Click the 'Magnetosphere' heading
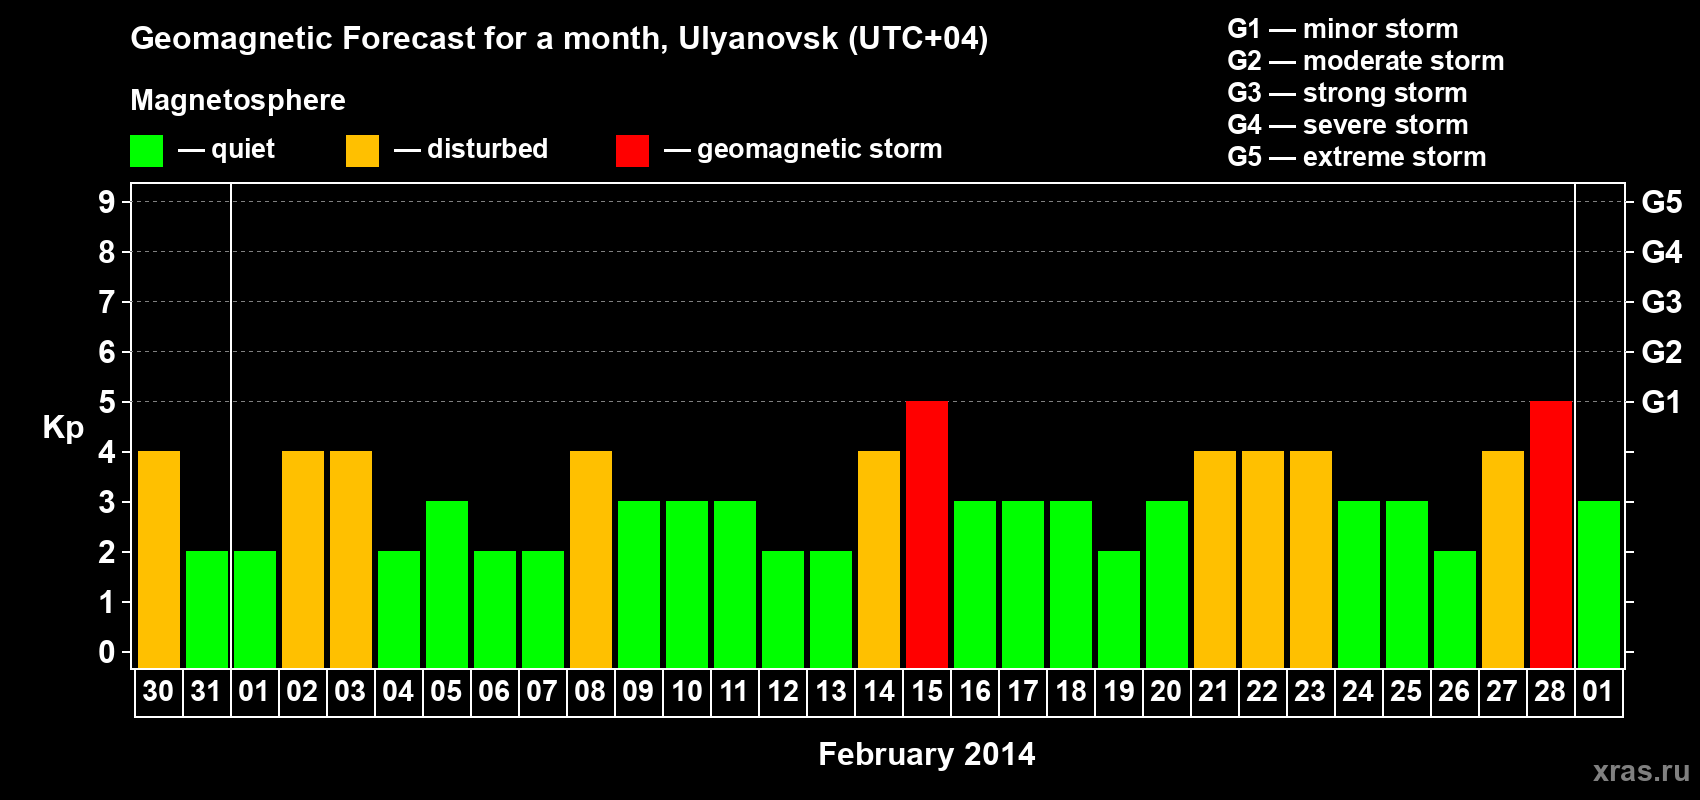The image size is (1700, 800). pyautogui.click(x=238, y=100)
